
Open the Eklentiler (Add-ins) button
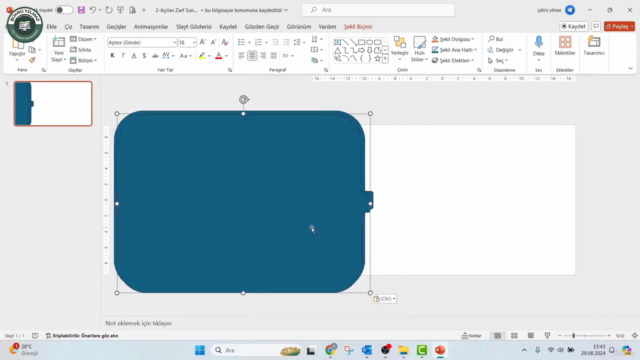565,45
